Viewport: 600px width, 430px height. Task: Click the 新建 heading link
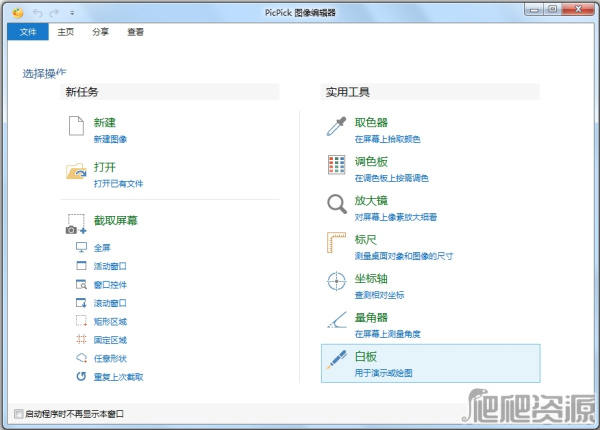click(104, 122)
